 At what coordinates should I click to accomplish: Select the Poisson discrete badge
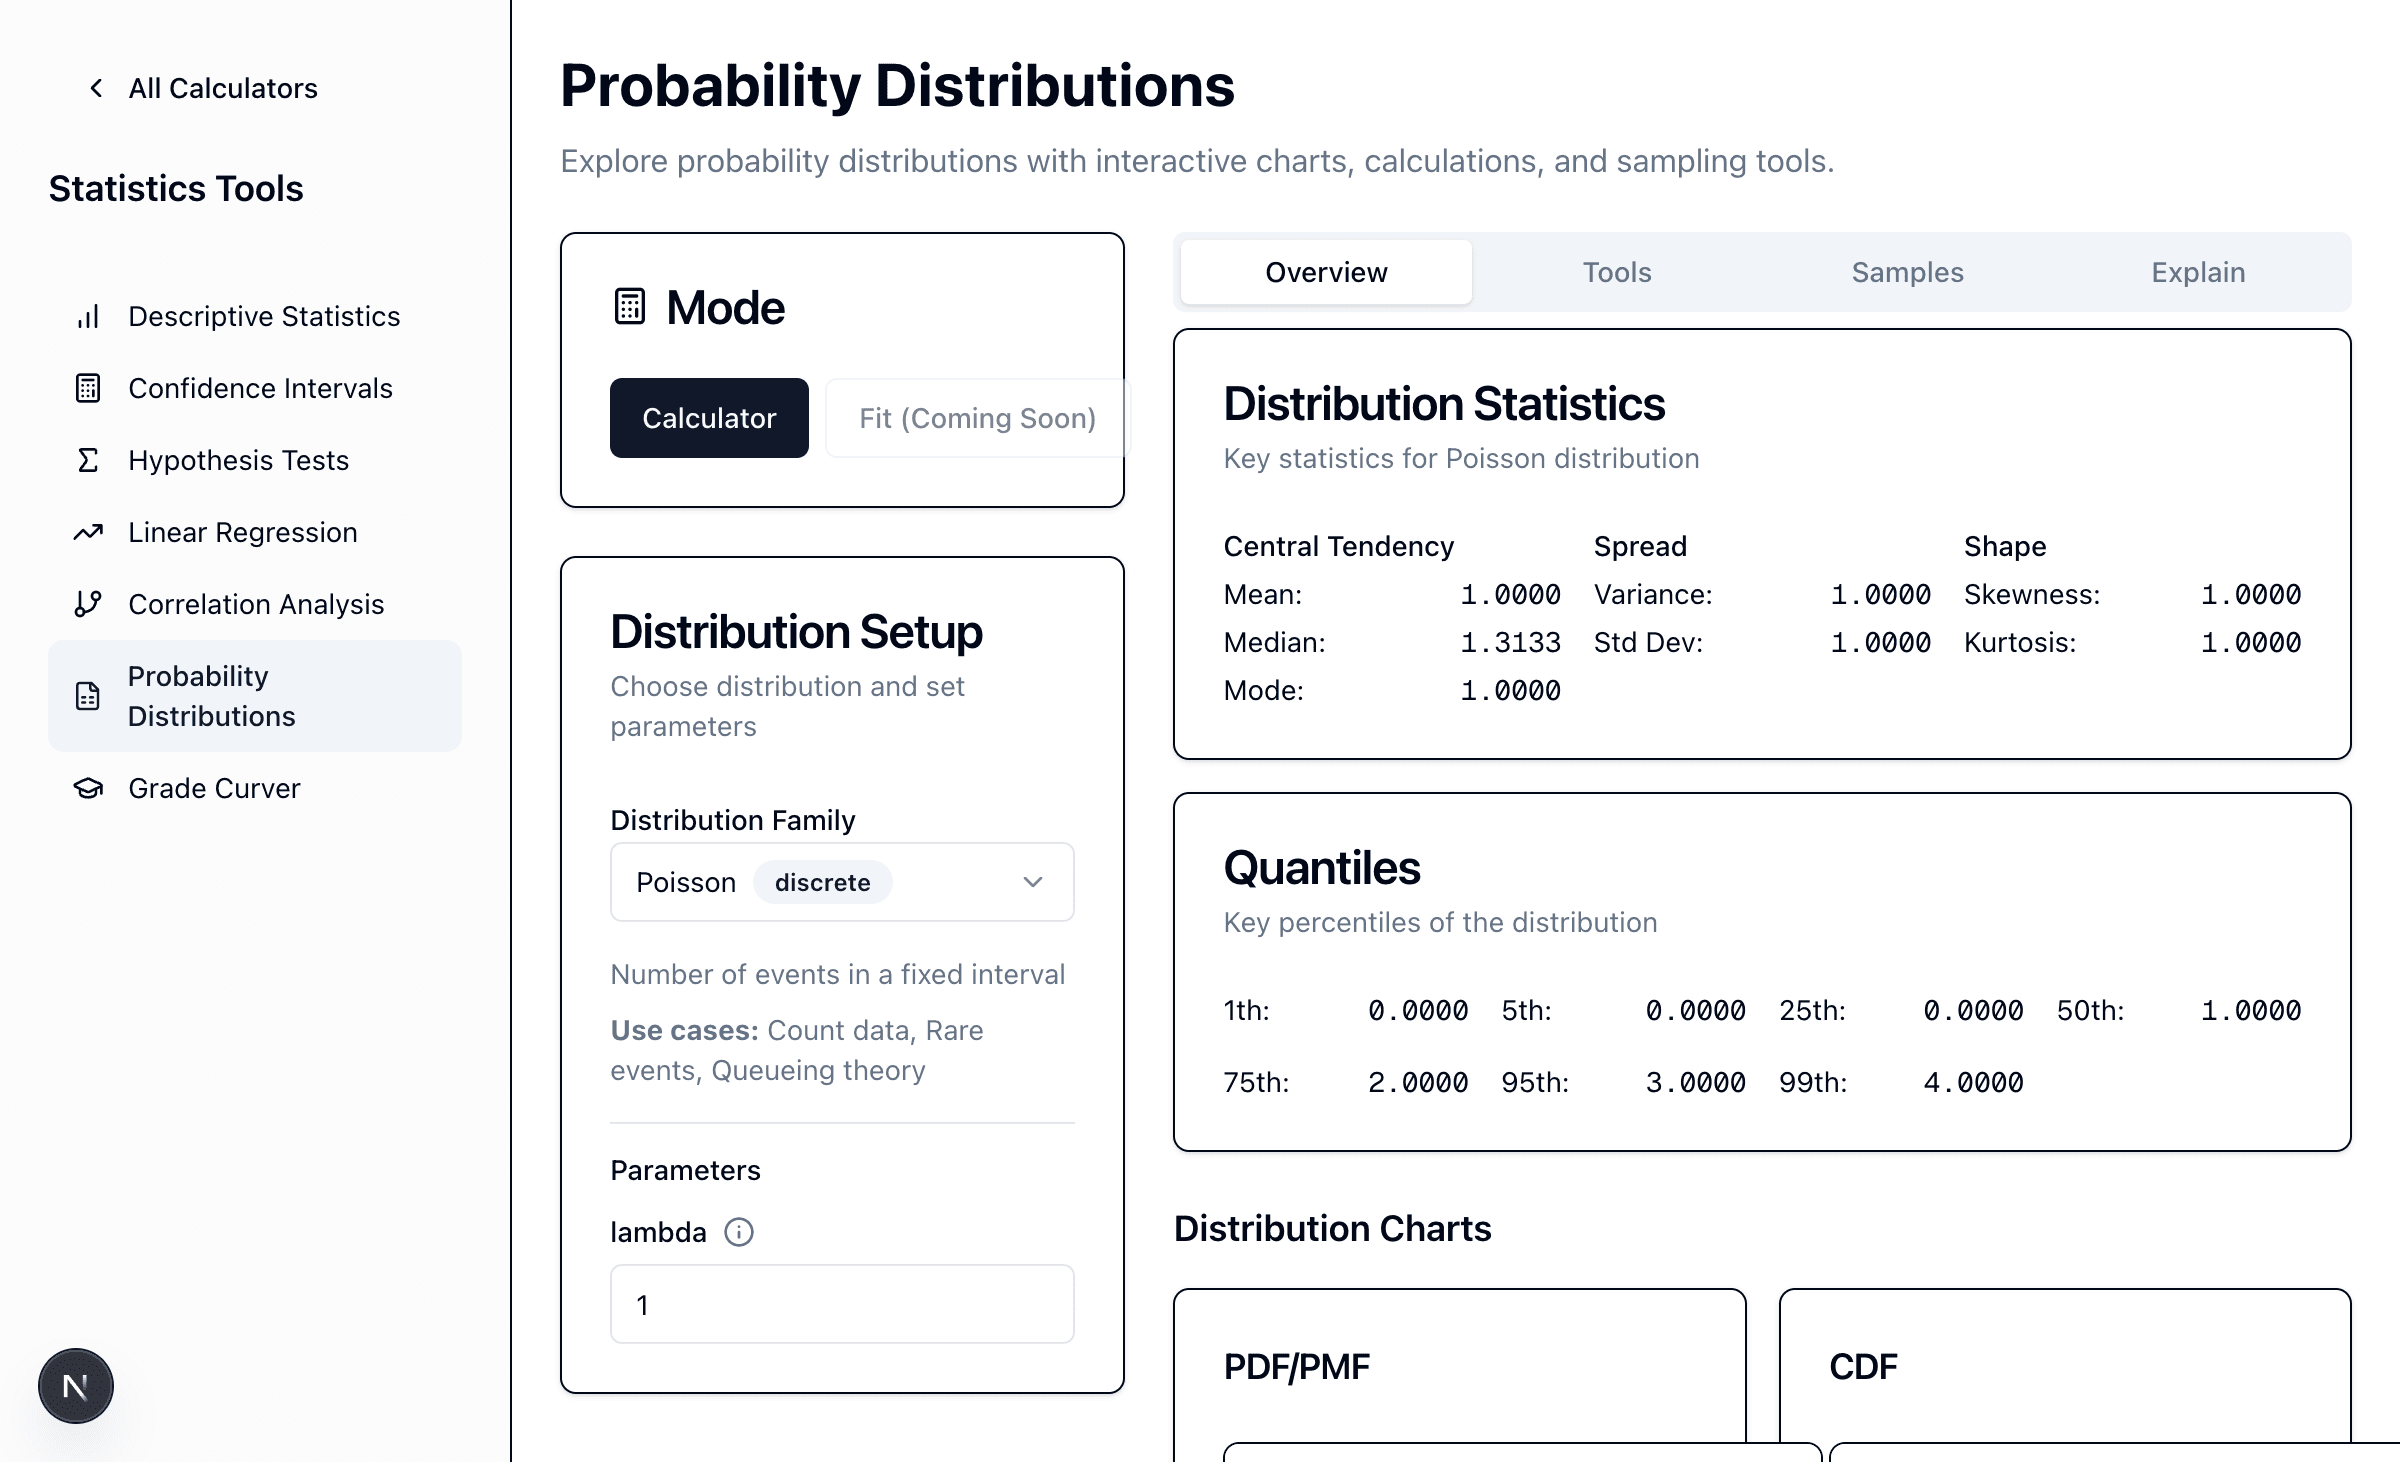822,882
